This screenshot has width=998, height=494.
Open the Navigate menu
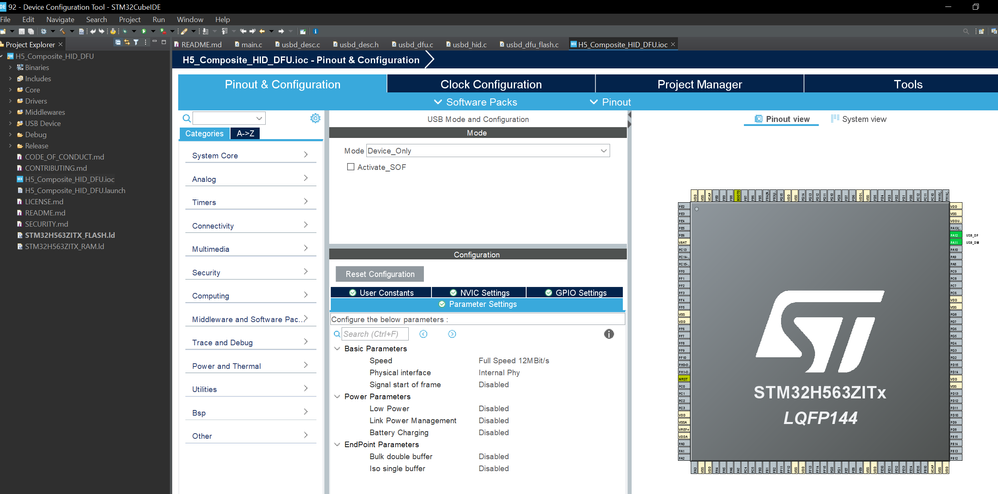(60, 20)
